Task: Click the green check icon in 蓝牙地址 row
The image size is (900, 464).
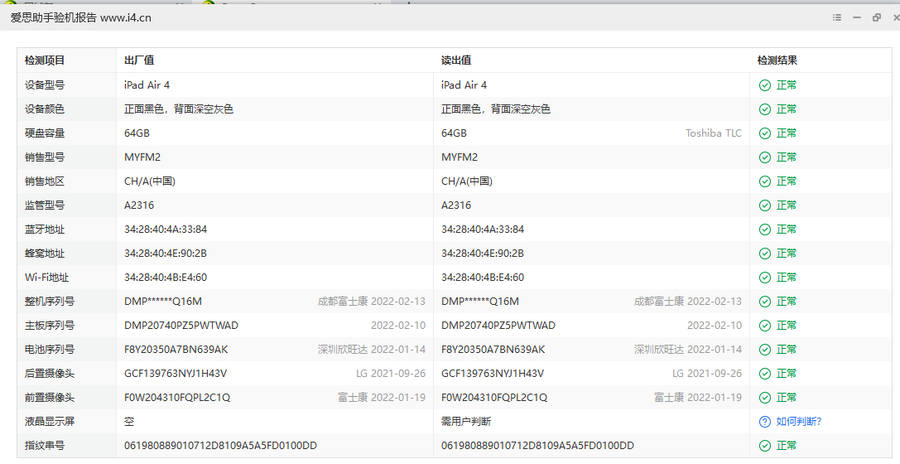Action: pyautogui.click(x=765, y=230)
